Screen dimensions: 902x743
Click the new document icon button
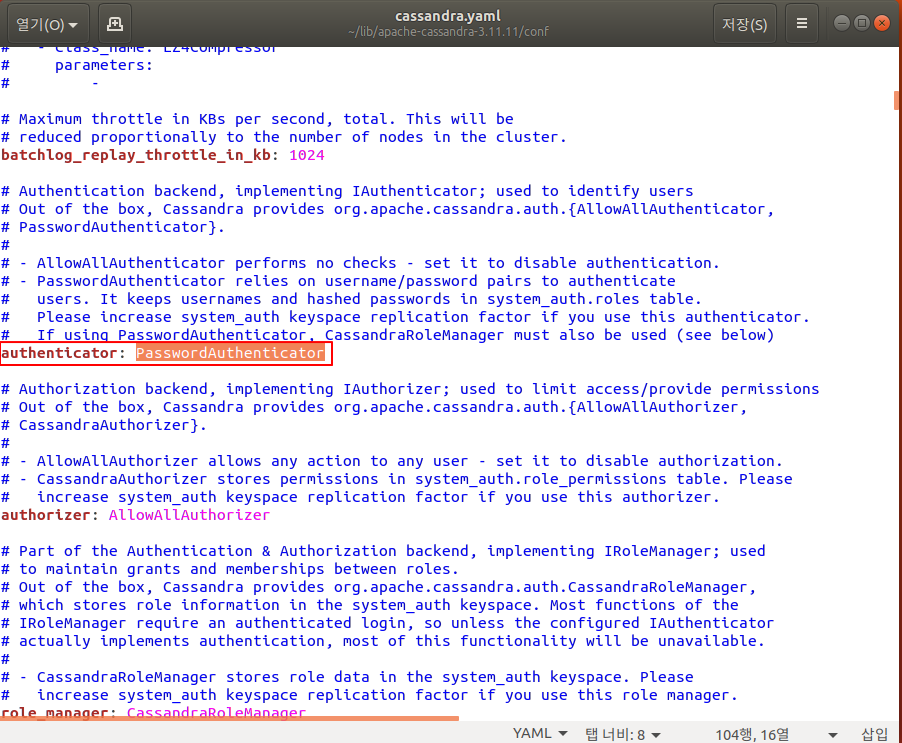point(115,24)
